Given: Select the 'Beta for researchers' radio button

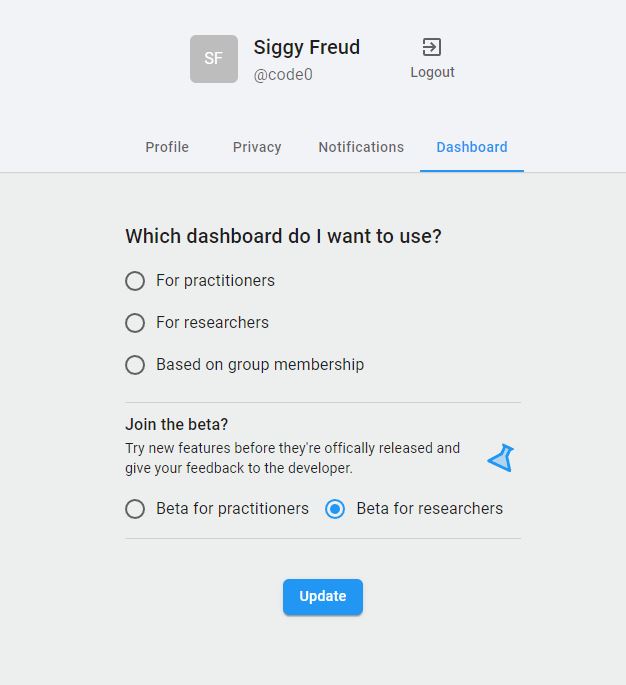Looking at the screenshot, I should (x=335, y=509).
